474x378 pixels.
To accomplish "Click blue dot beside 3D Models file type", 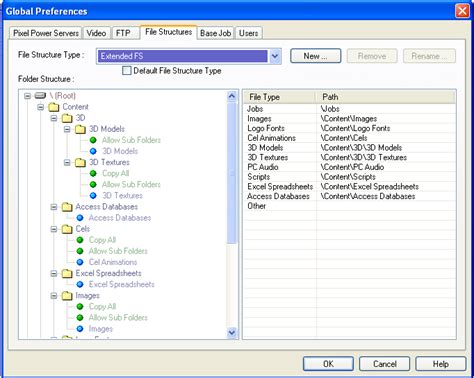I will 93,151.
